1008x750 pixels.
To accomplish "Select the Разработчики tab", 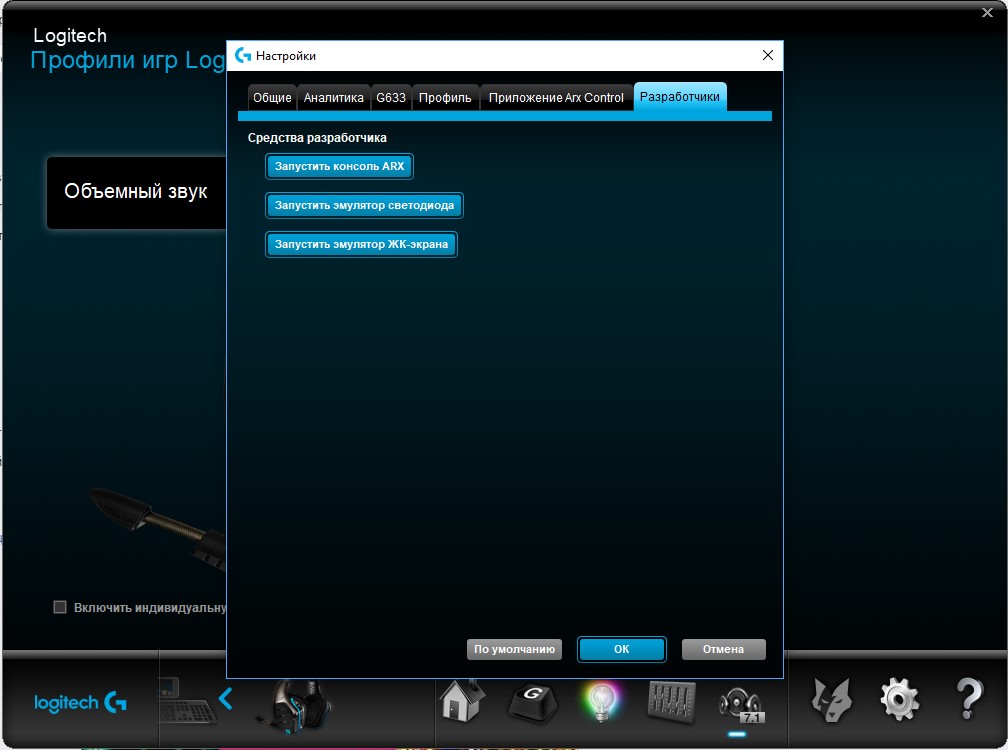I will pyautogui.click(x=680, y=96).
